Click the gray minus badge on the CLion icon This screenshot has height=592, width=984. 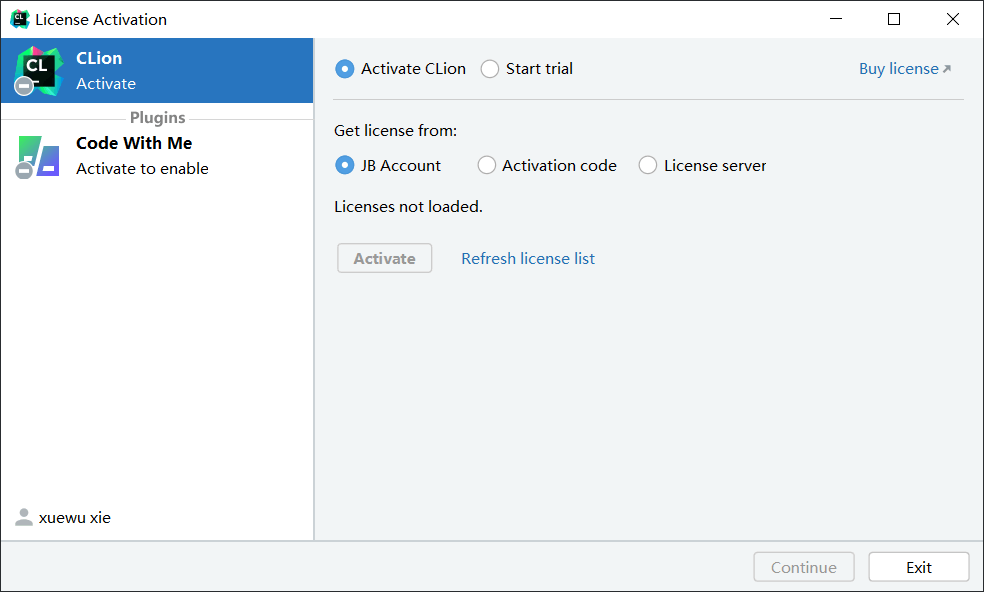[25, 87]
